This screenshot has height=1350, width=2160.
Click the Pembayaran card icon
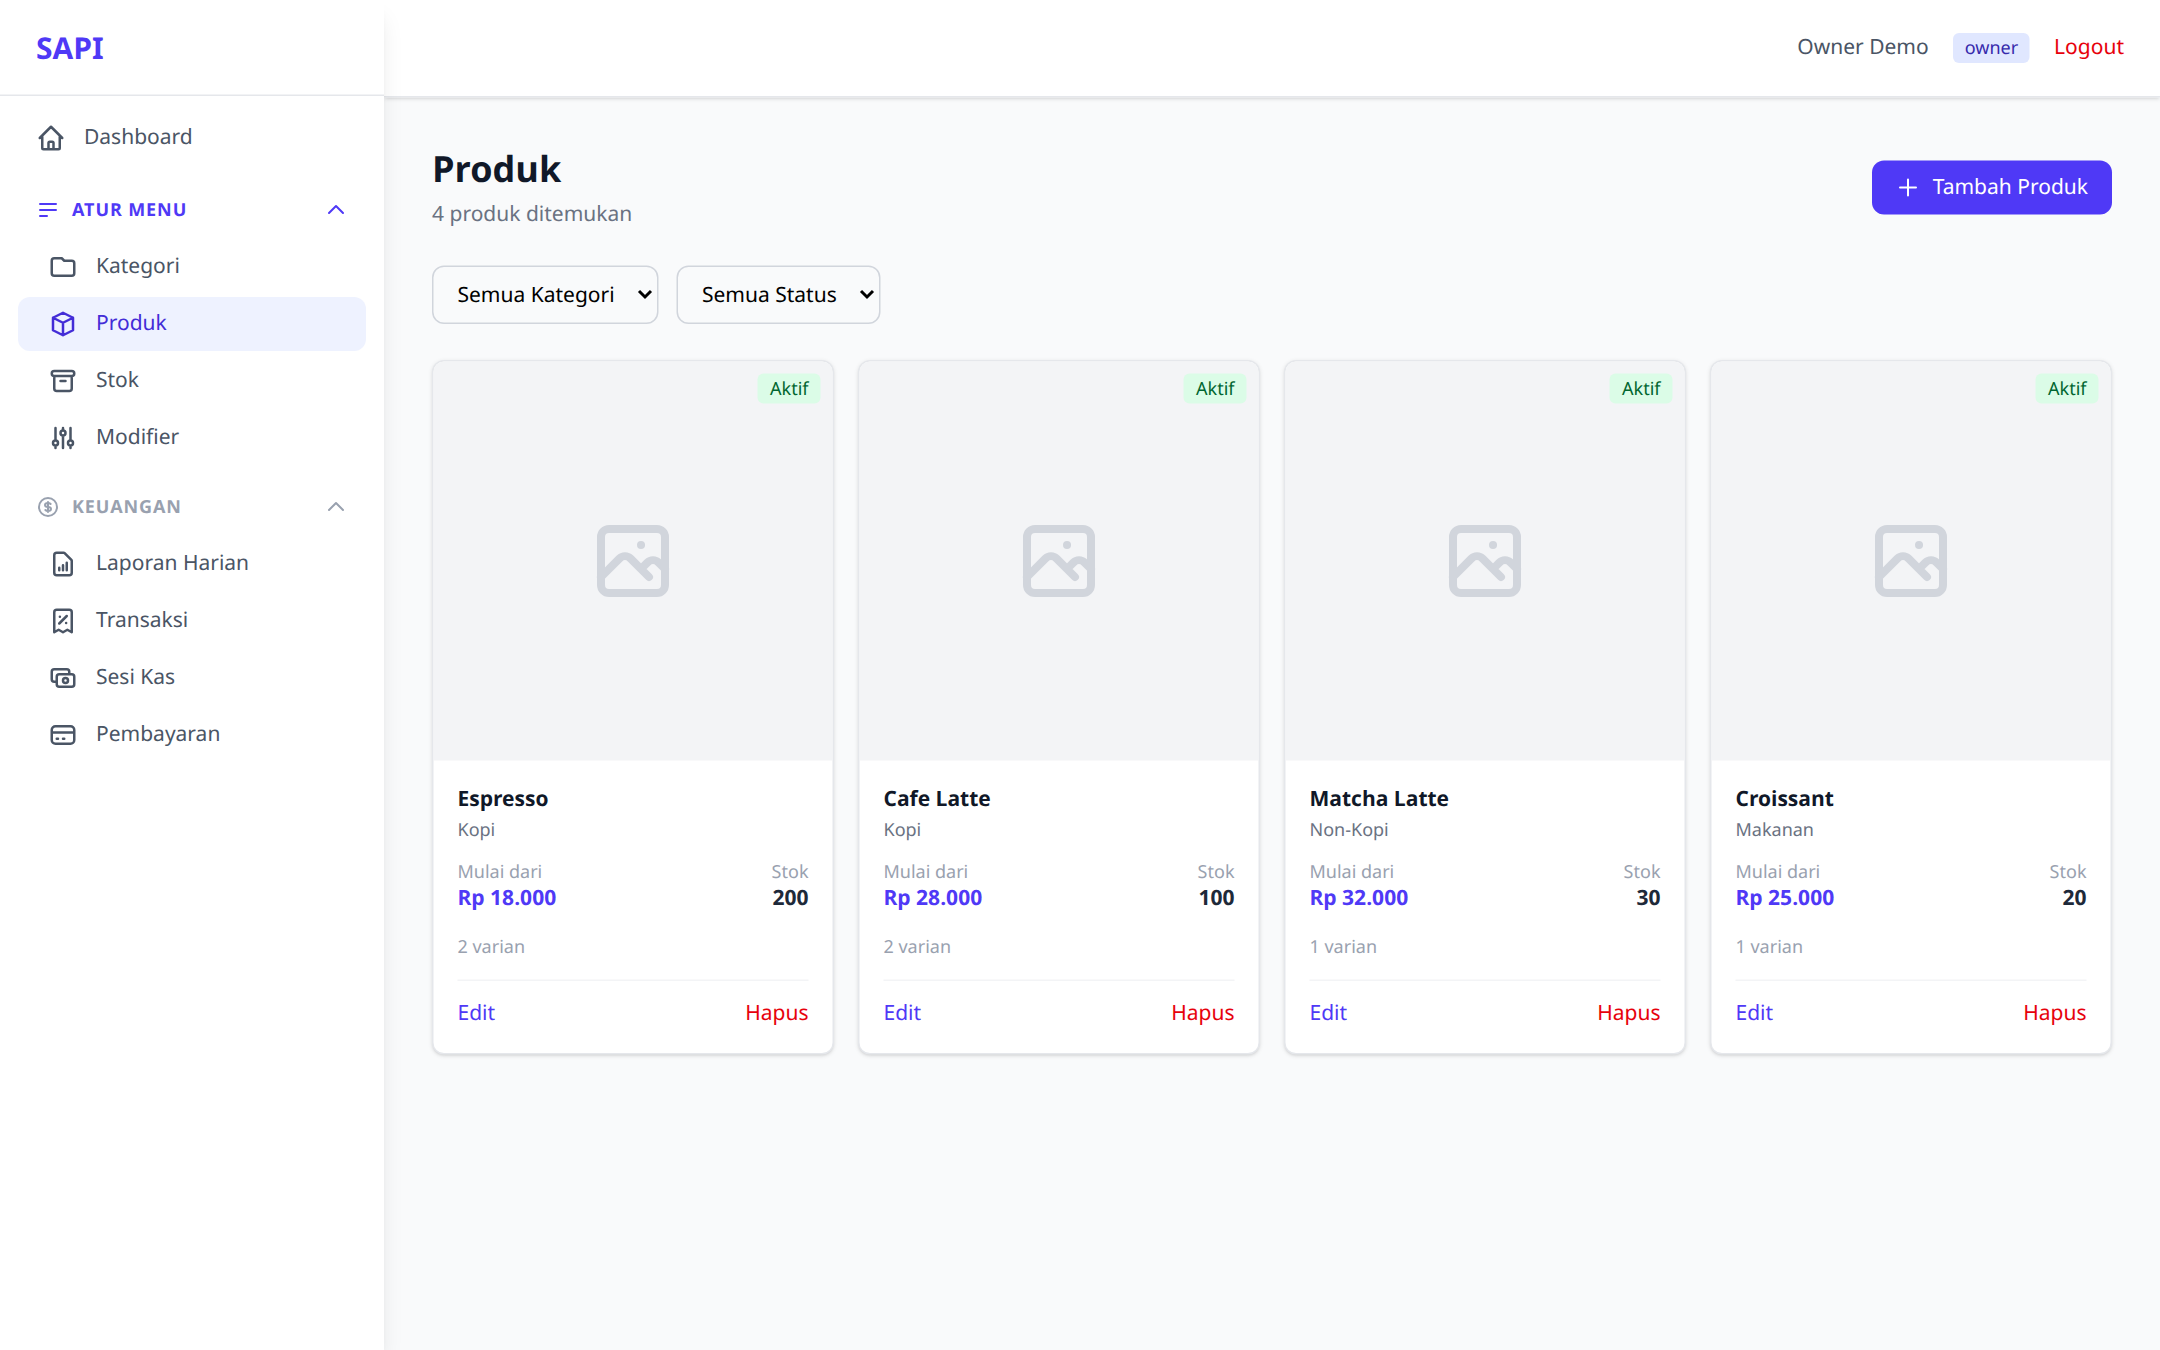[x=63, y=735]
